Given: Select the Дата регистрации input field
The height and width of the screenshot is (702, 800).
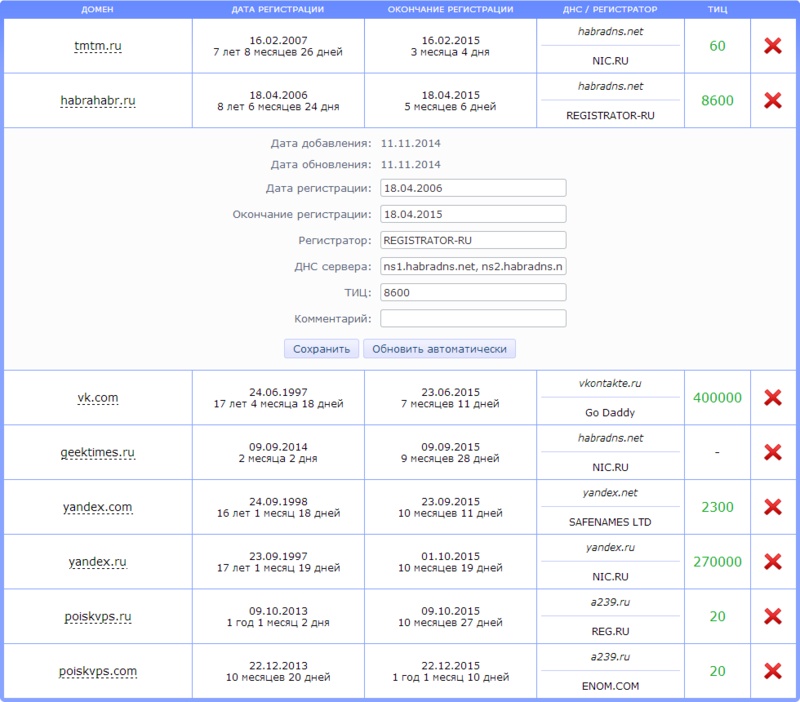Looking at the screenshot, I should [473, 187].
